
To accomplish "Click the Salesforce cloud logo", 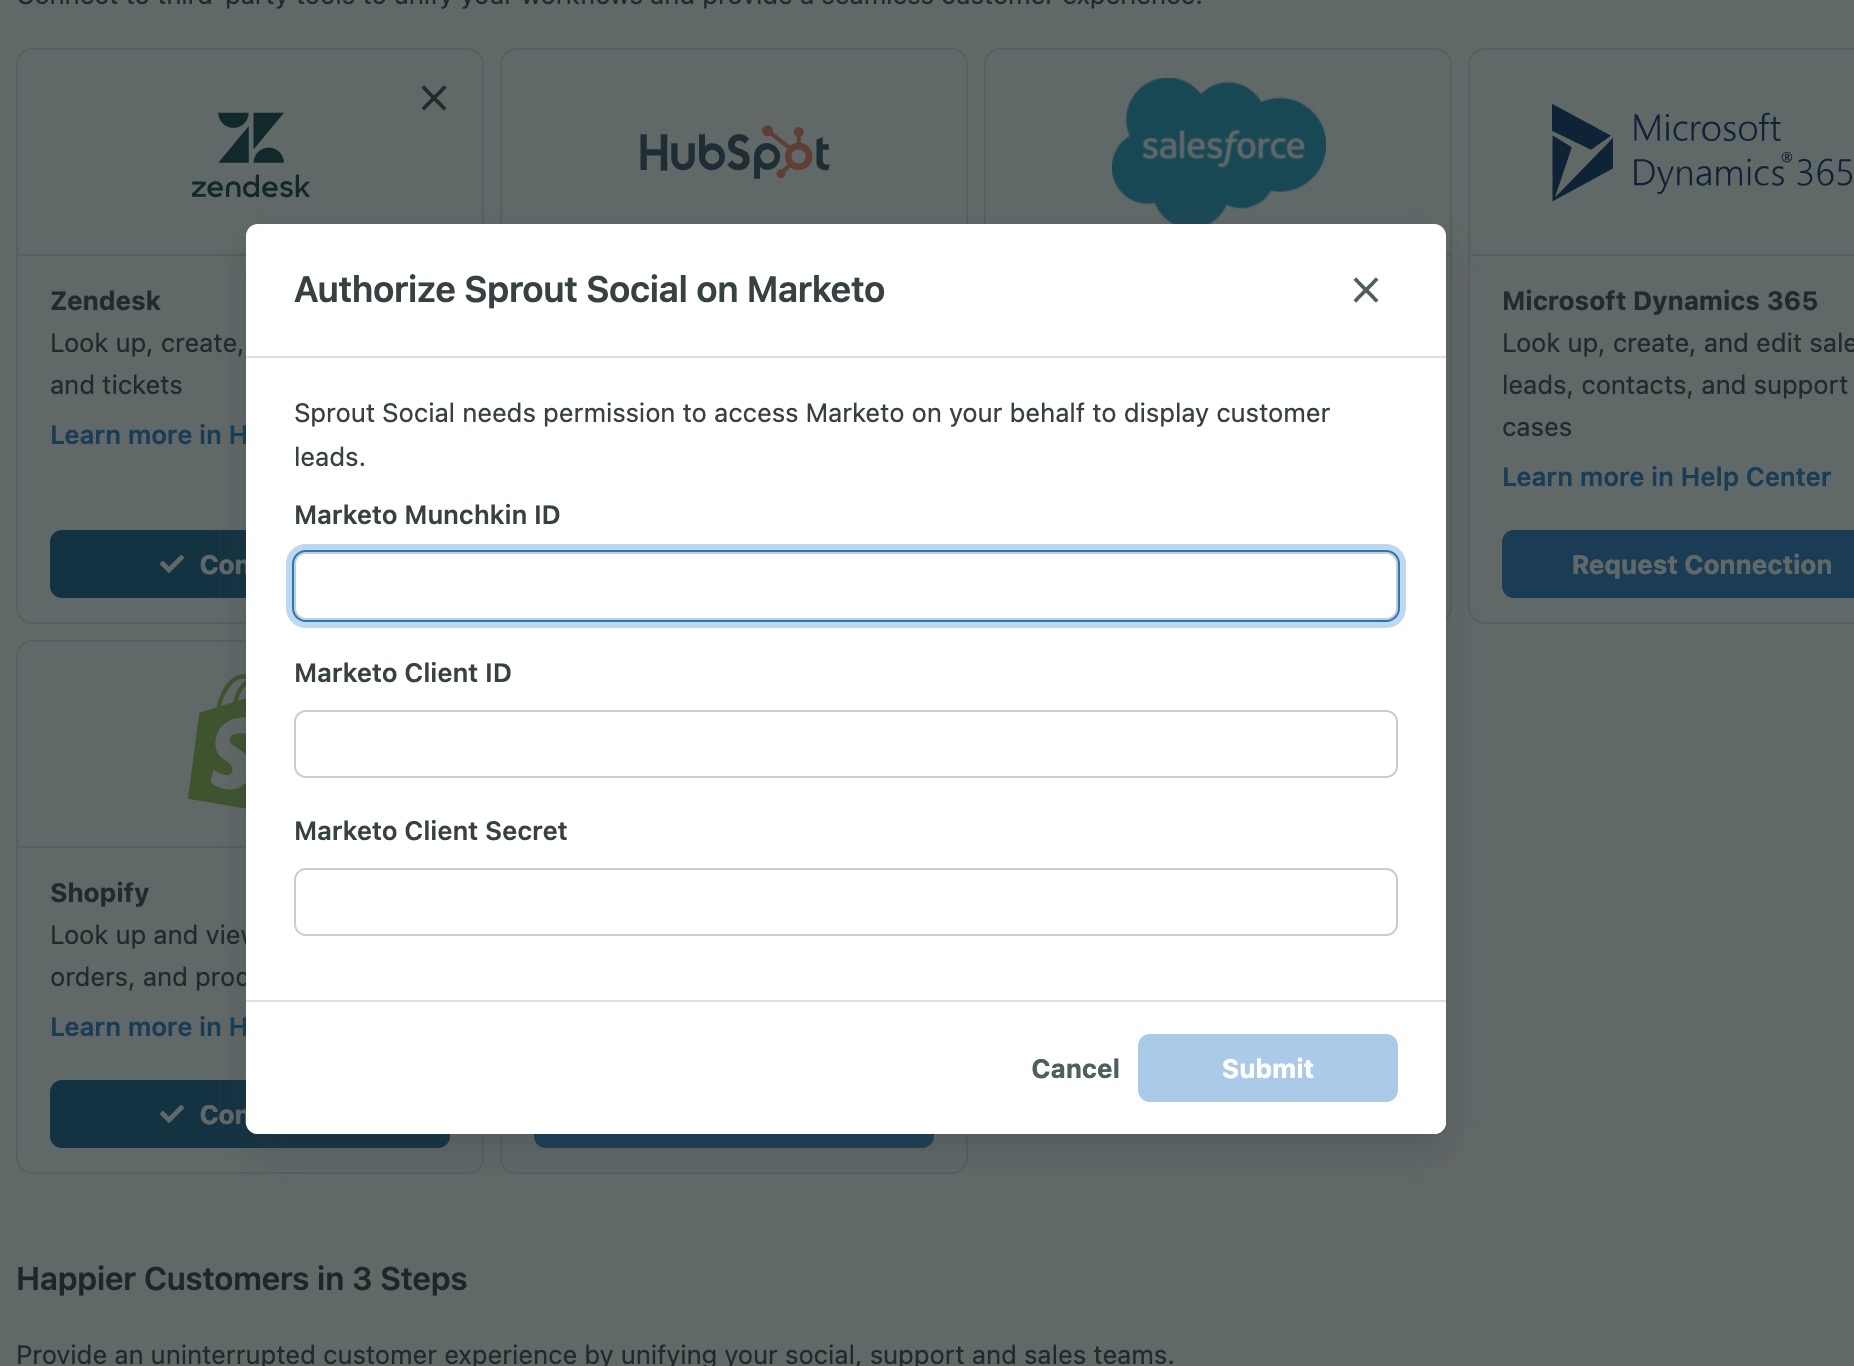I will 1218,150.
